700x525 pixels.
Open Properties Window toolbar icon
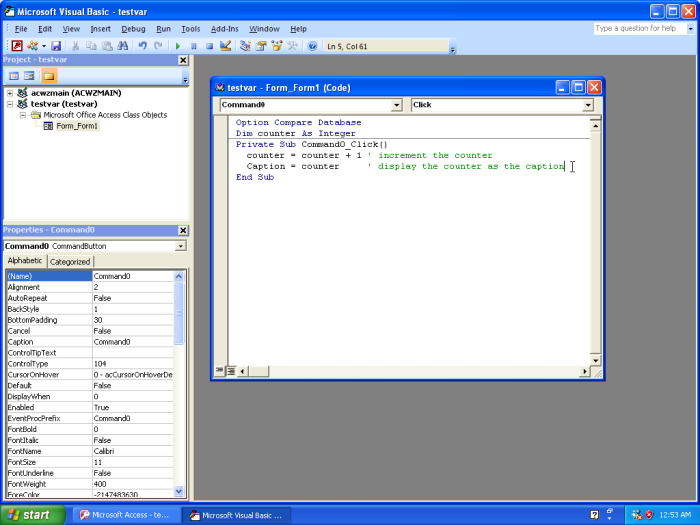click(x=261, y=46)
